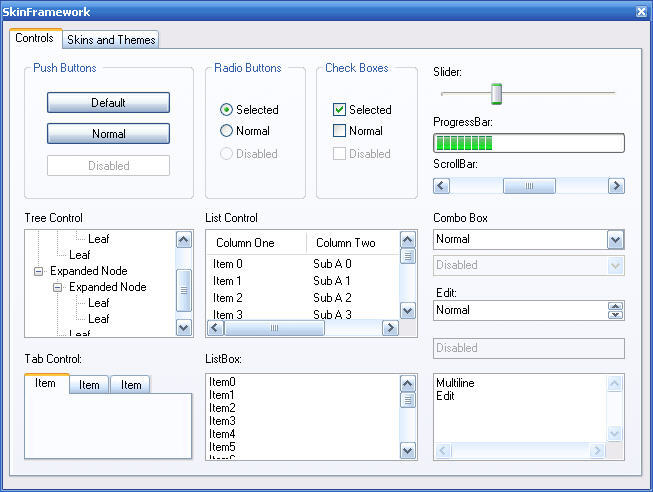Click the ScrollBar left arrow
Image resolution: width=653 pixels, height=492 pixels.
pos(441,186)
